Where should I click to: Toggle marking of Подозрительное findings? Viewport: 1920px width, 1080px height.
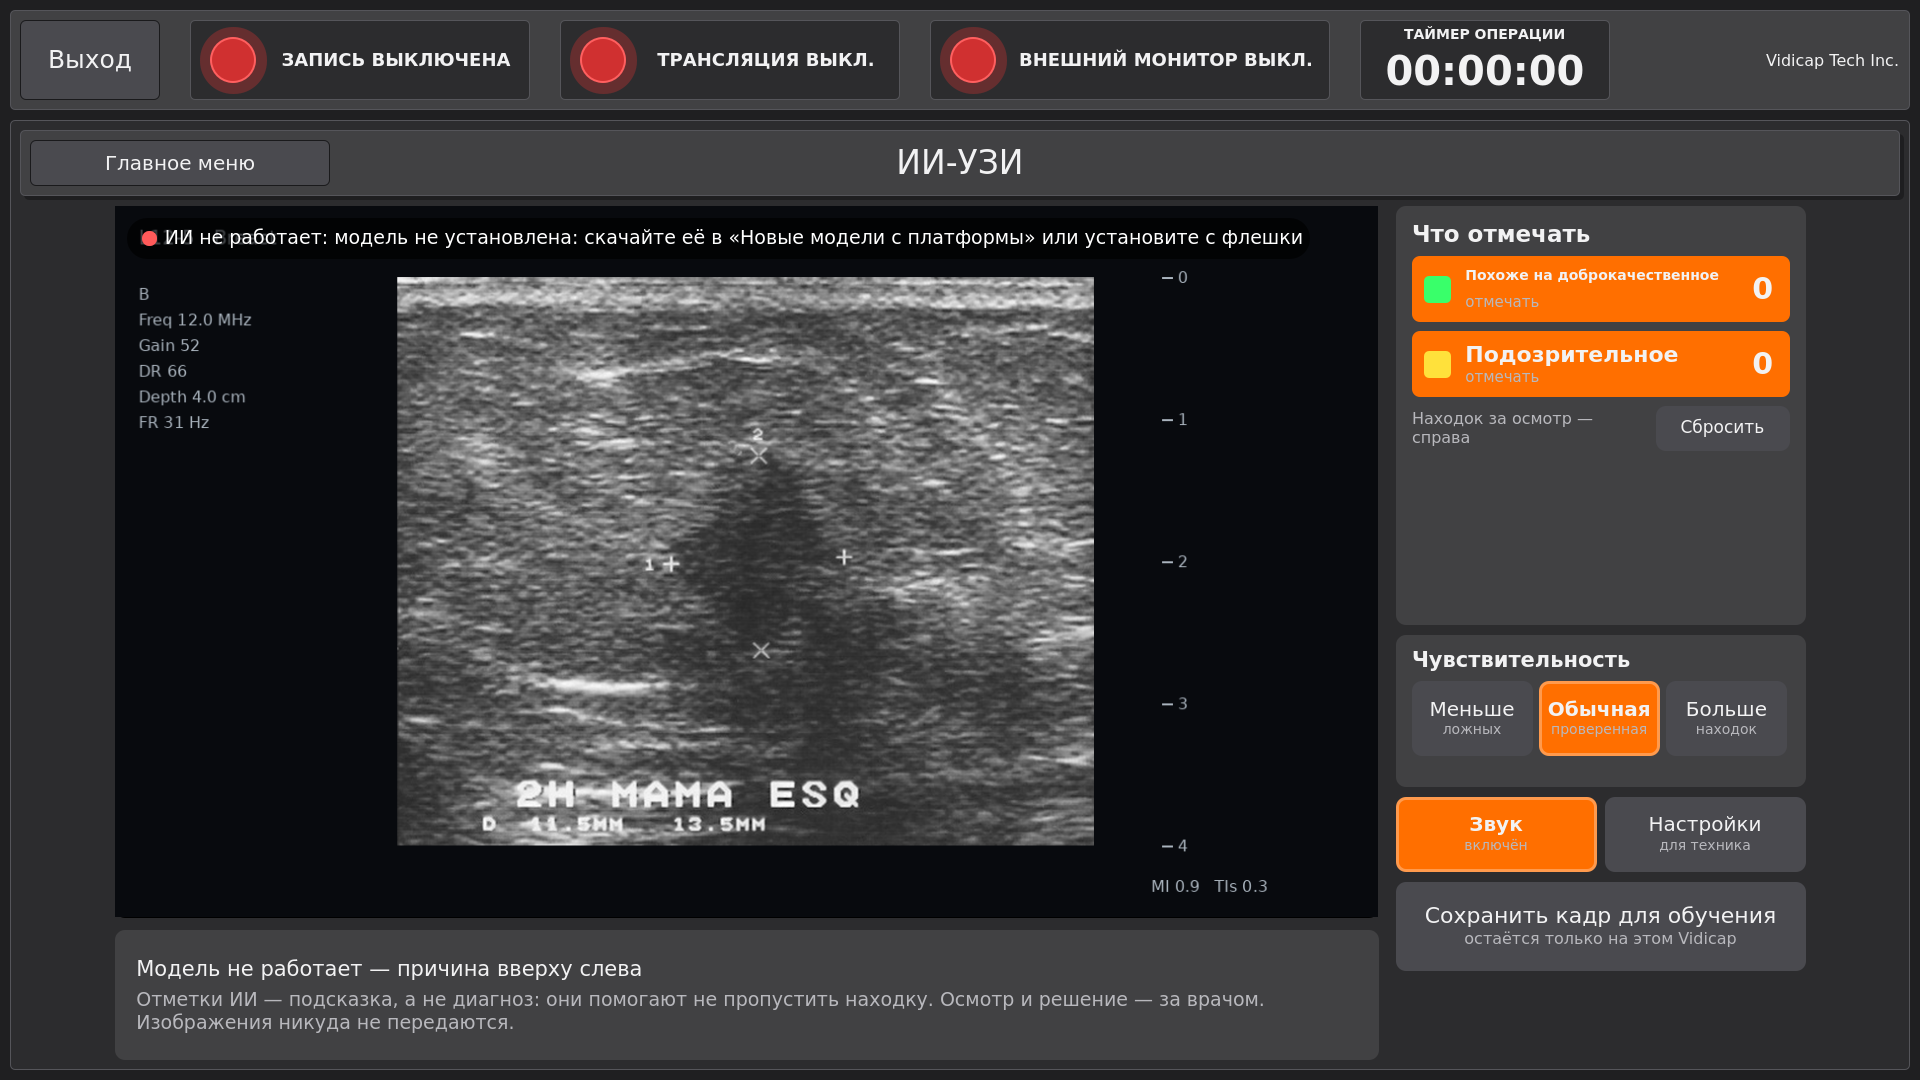click(1600, 364)
